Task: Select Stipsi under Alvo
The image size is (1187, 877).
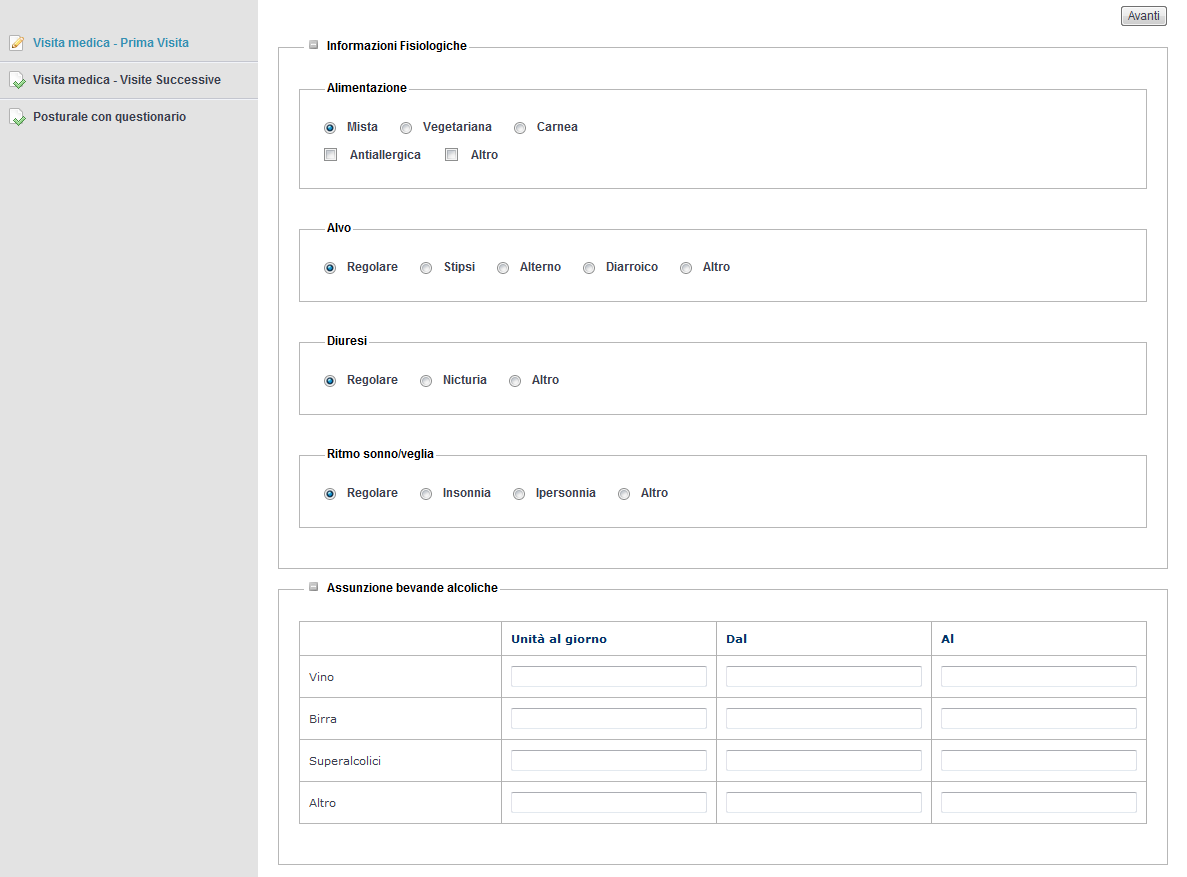Action: [x=426, y=268]
